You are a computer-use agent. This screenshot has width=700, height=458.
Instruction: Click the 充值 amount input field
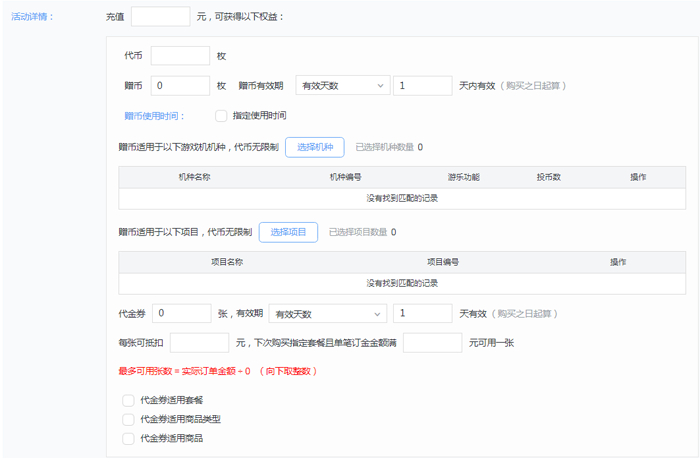161,17
